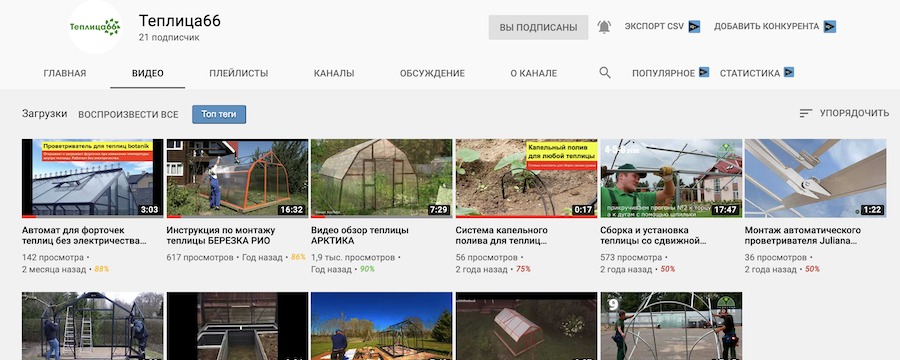Click the blue icon beside Статистика
The height and width of the screenshot is (360, 900).
[789, 72]
